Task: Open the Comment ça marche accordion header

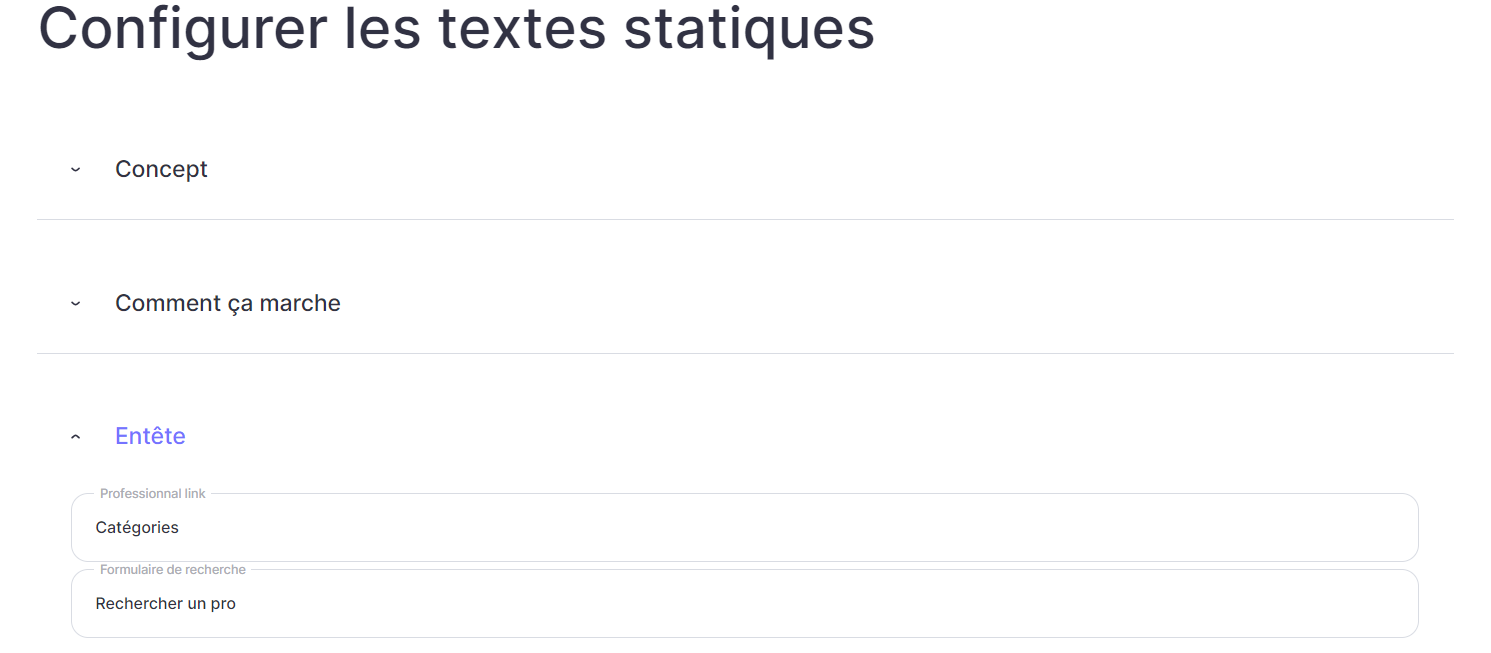Action: coord(745,303)
